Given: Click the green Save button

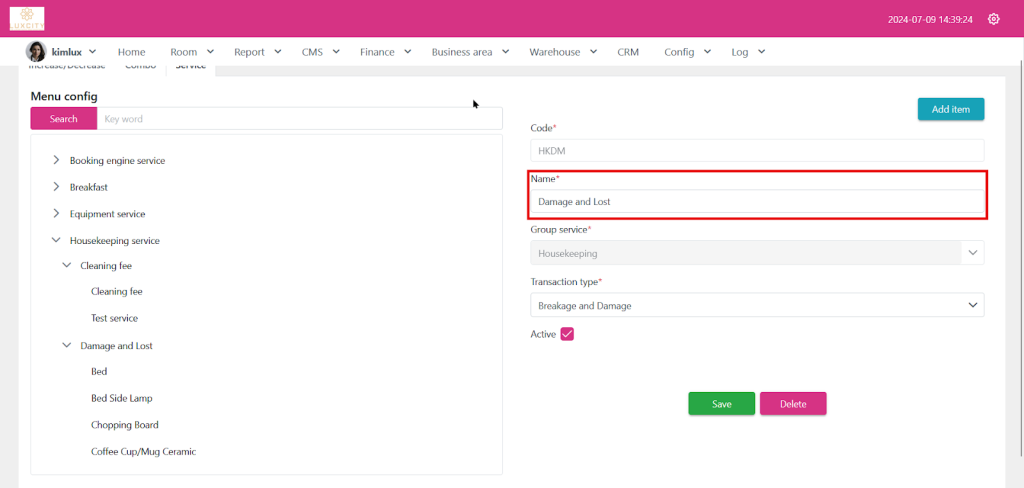Looking at the screenshot, I should point(721,404).
